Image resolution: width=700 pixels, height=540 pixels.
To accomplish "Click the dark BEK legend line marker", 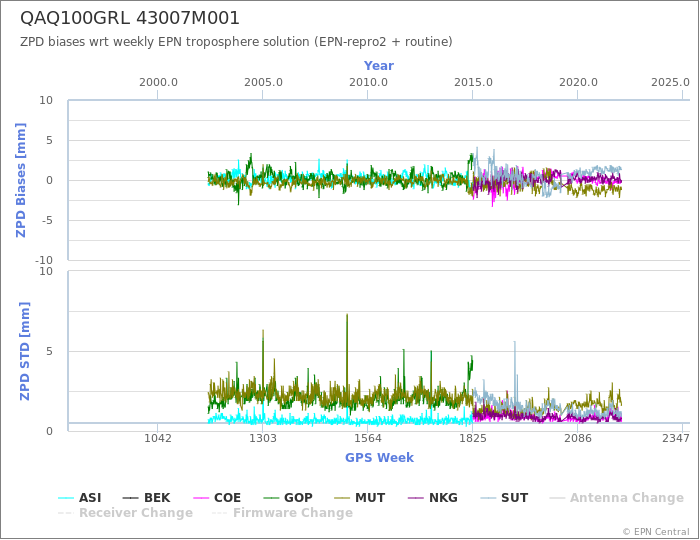I will [130, 498].
